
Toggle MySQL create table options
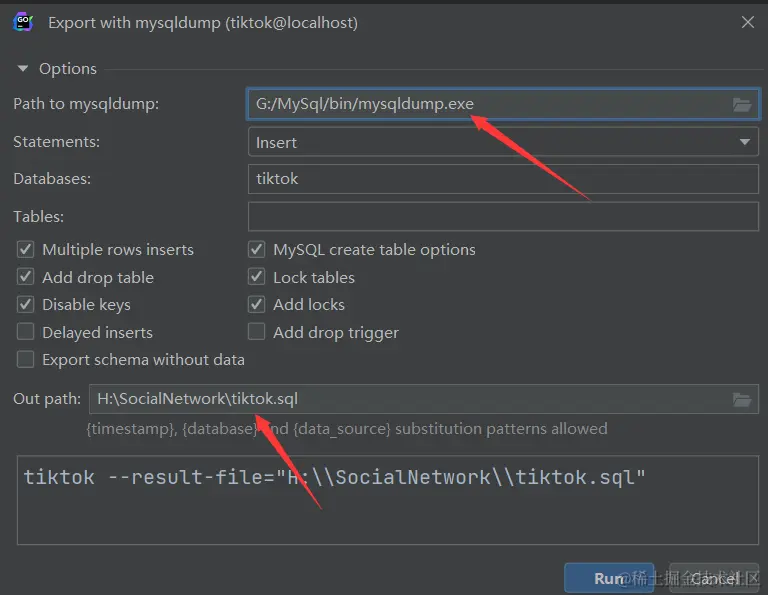pyautogui.click(x=257, y=250)
